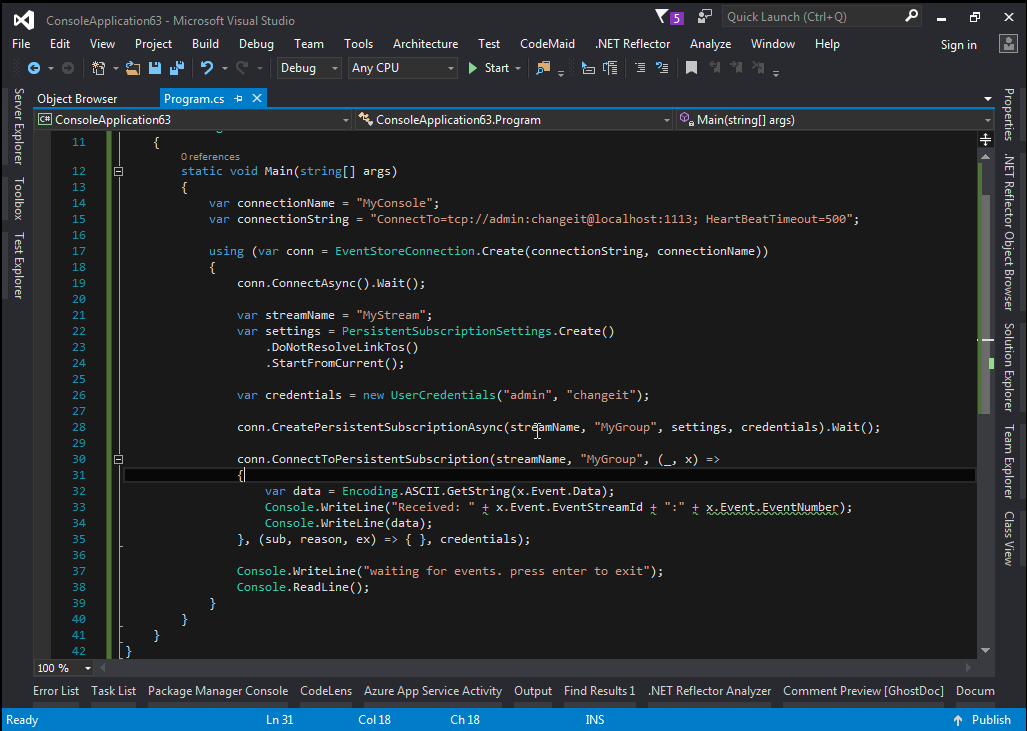This screenshot has width=1027, height=731.
Task: Close the Program.cs tab
Action: pyautogui.click(x=257, y=98)
